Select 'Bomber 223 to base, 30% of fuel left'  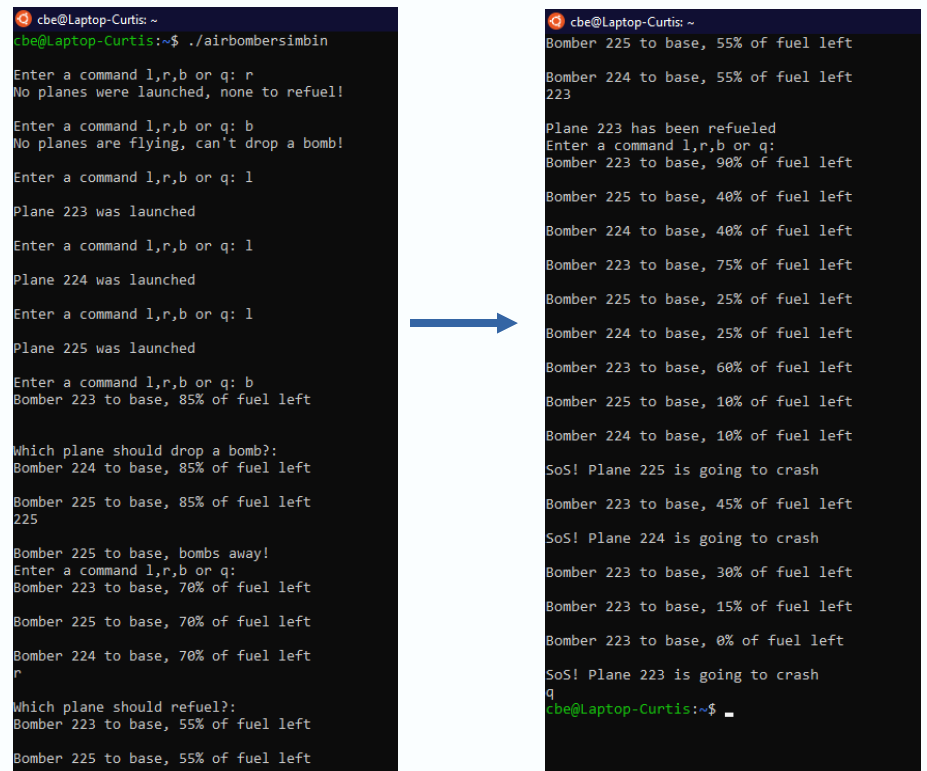[699, 573]
